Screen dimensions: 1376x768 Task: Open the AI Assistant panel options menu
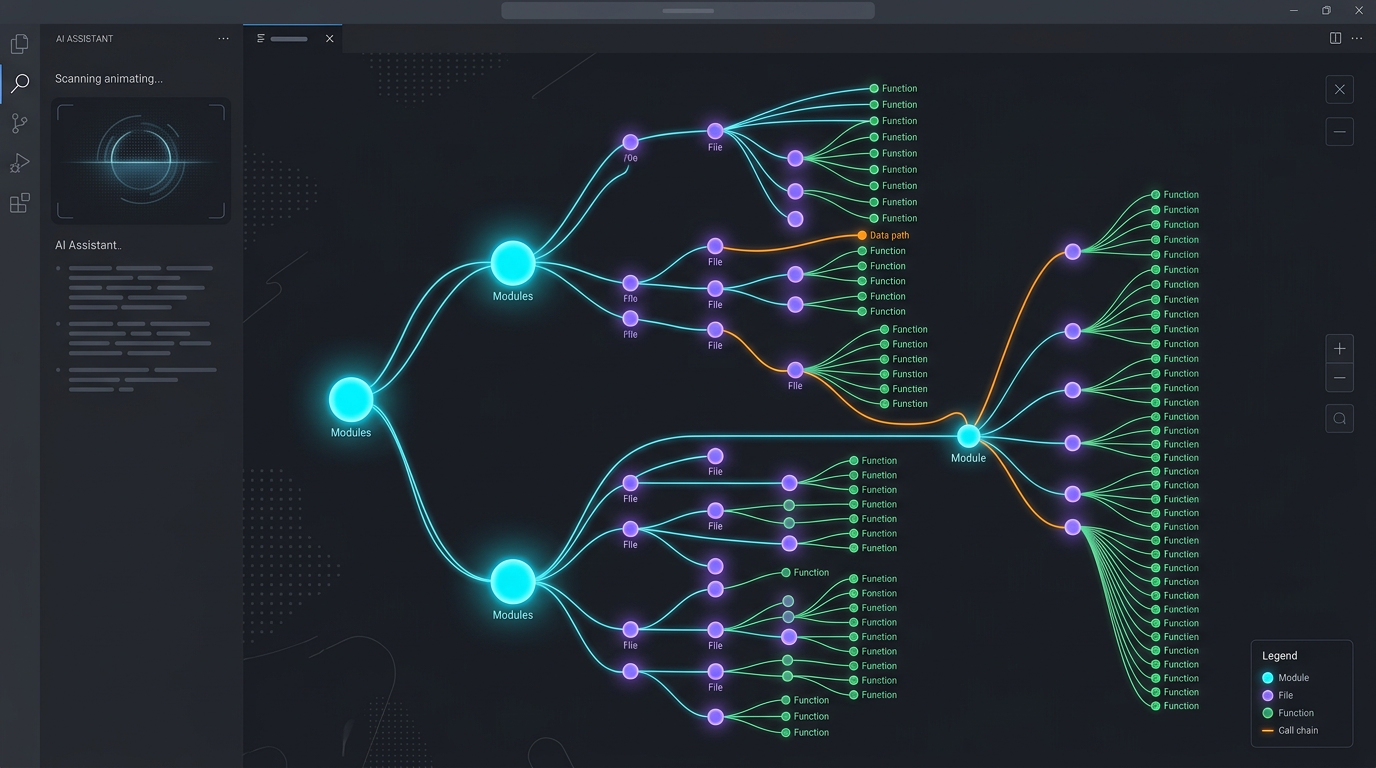(223, 38)
